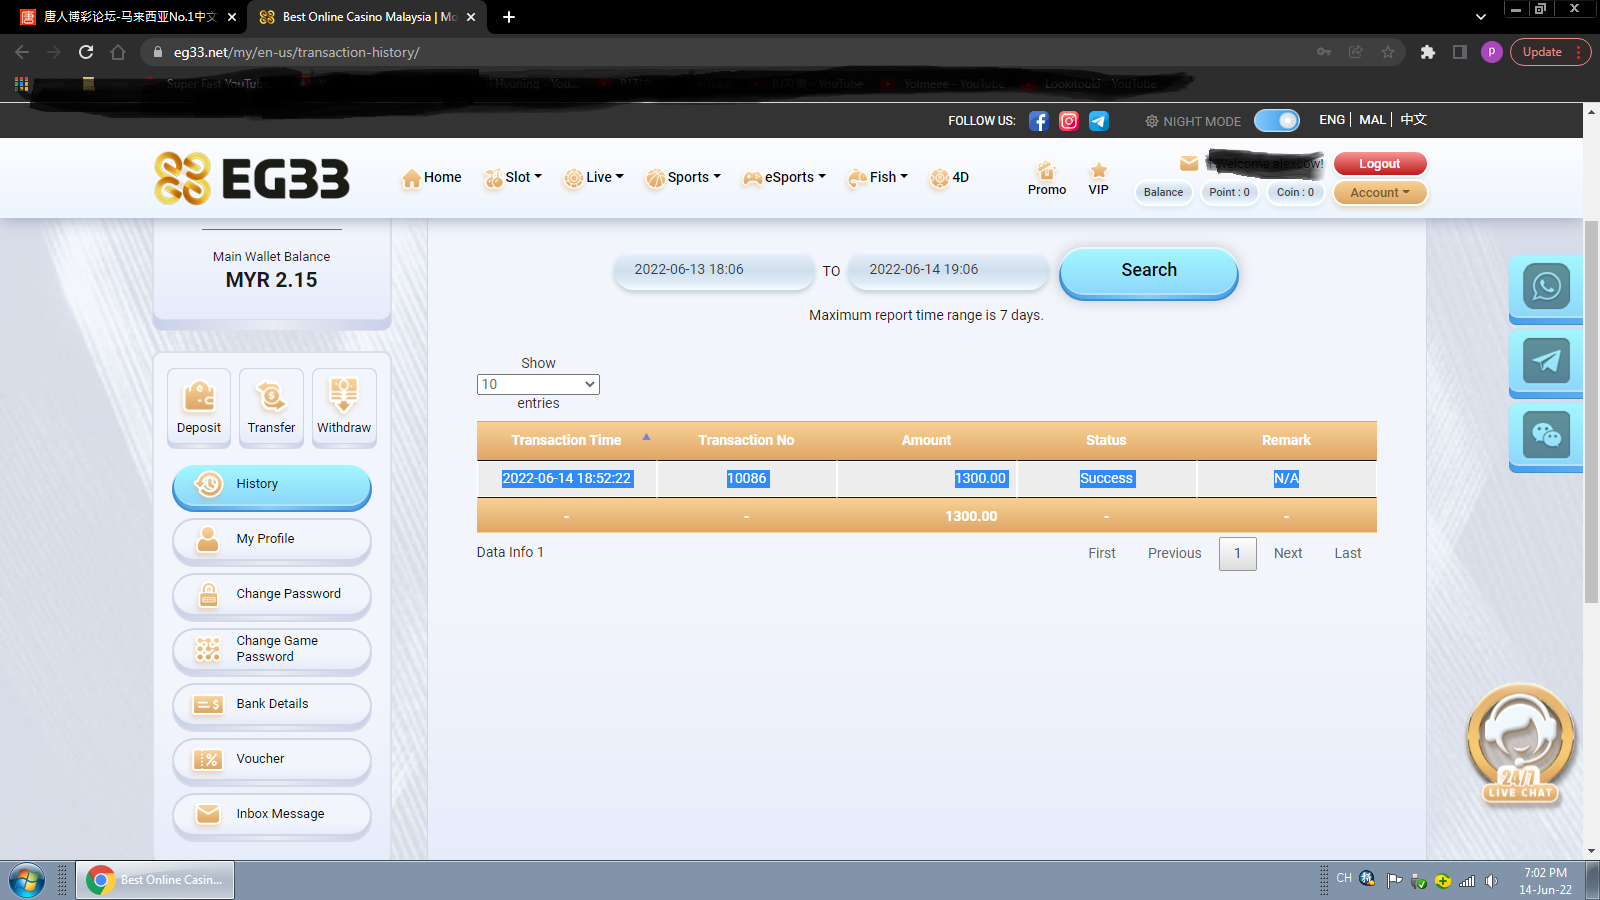Image resolution: width=1600 pixels, height=900 pixels.
Task: Expand the Slot menu dropdown
Action: click(x=514, y=177)
